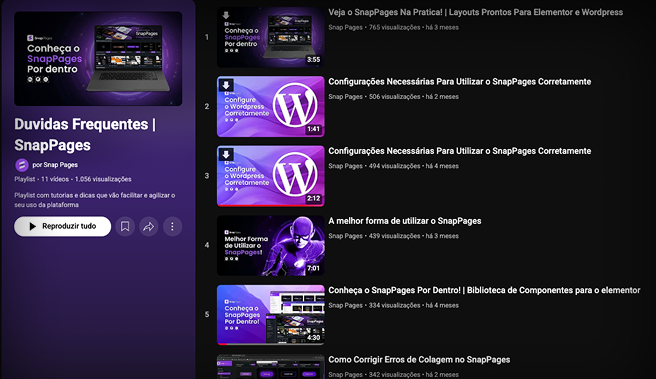Click the red progress bar under video 3
Screen dimensions: 656x379
pos(271,205)
